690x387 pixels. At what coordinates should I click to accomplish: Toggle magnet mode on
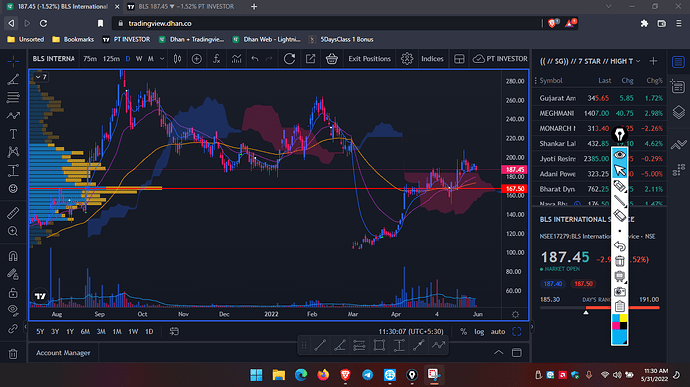click(x=13, y=256)
